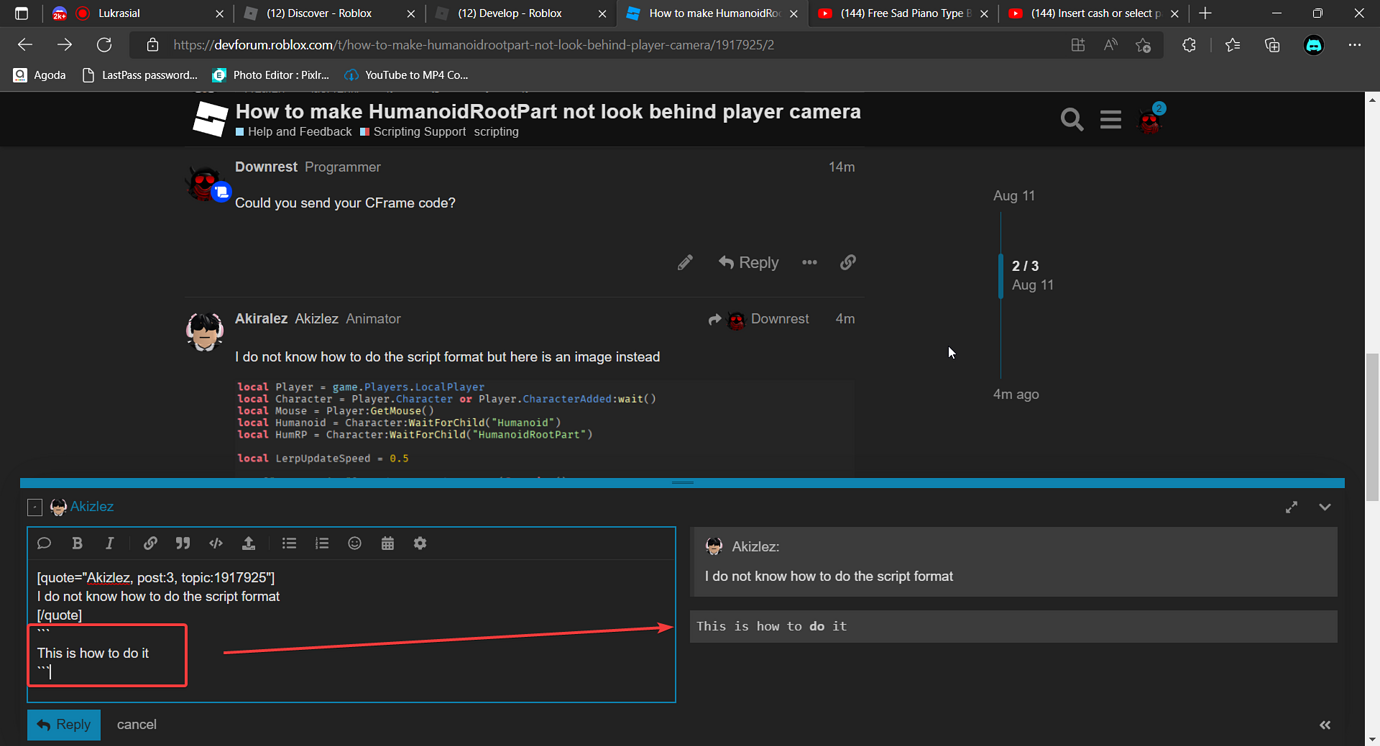Edit Downrest's post using the pencil icon

[x=685, y=262]
